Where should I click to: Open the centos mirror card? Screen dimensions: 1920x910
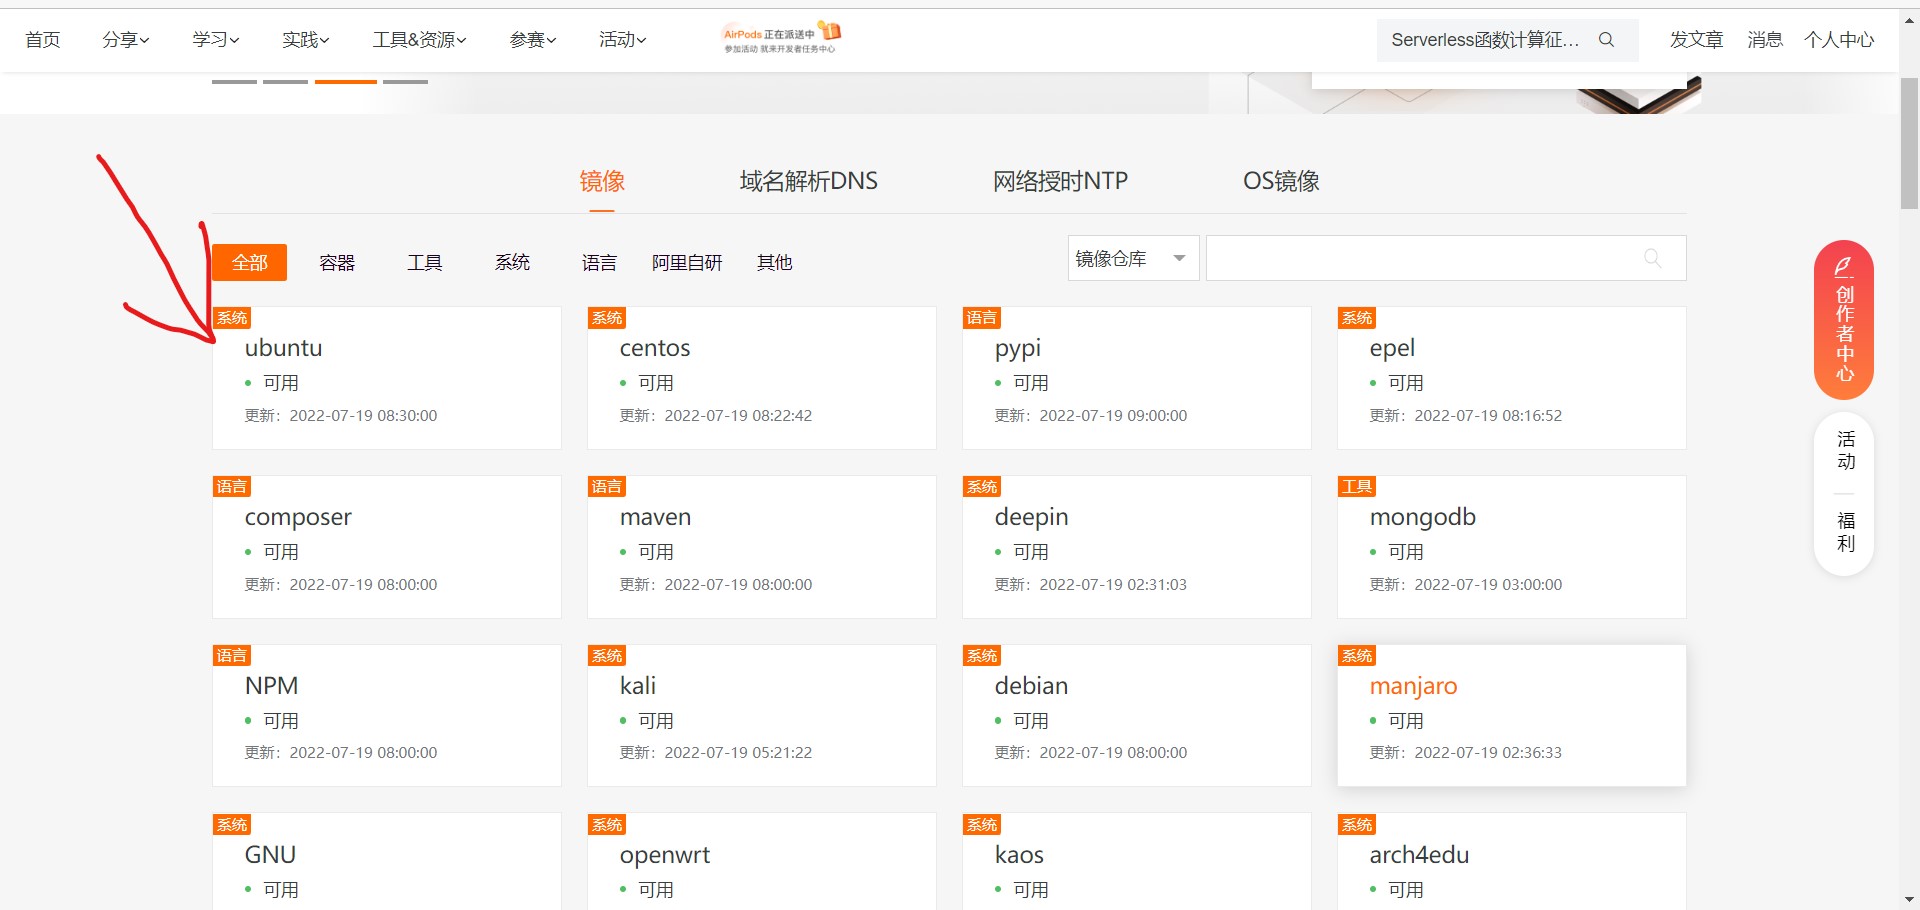pos(762,378)
